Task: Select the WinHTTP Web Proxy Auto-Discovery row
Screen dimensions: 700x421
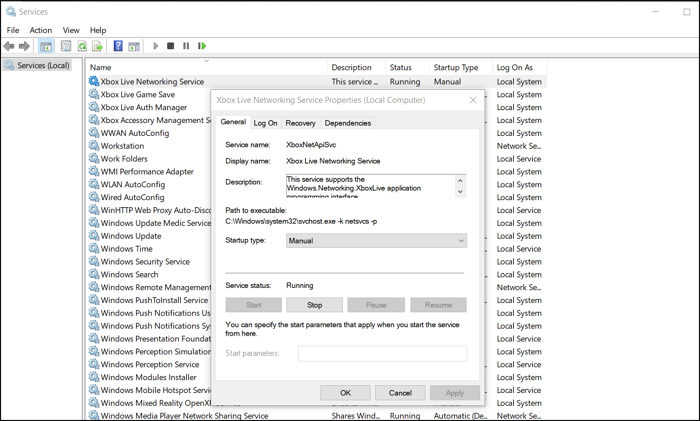Action: coord(149,210)
